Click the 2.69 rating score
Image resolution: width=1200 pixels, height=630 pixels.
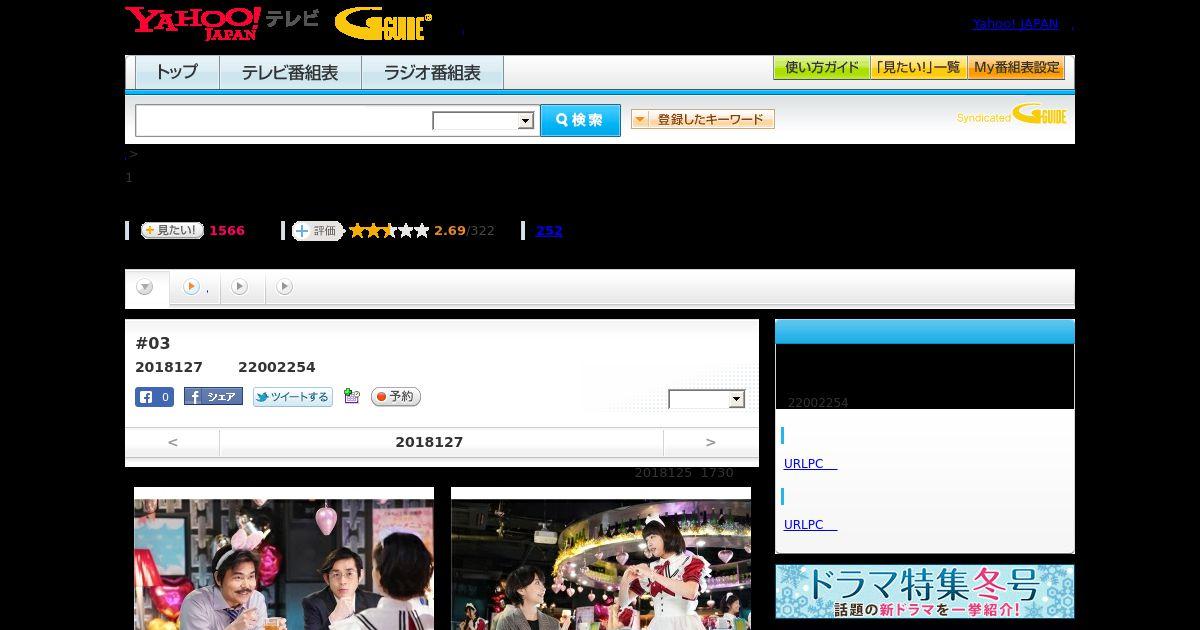click(x=450, y=231)
